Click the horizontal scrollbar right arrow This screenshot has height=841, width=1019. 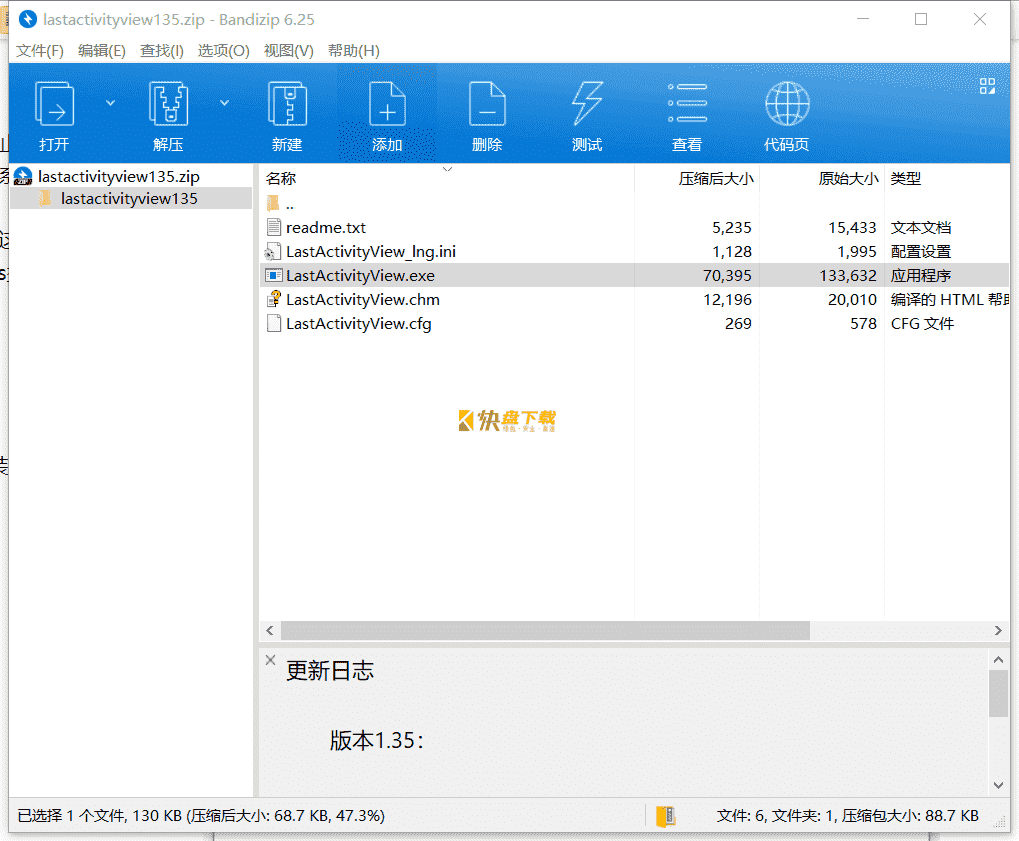point(998,630)
